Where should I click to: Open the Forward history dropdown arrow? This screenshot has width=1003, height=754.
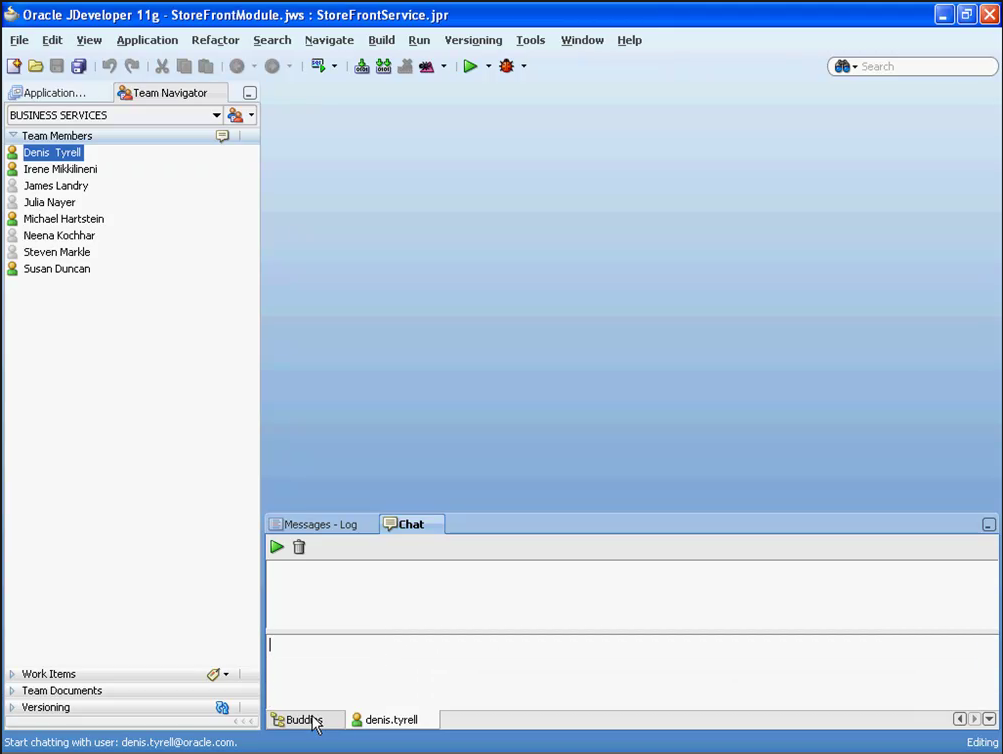[289, 66]
